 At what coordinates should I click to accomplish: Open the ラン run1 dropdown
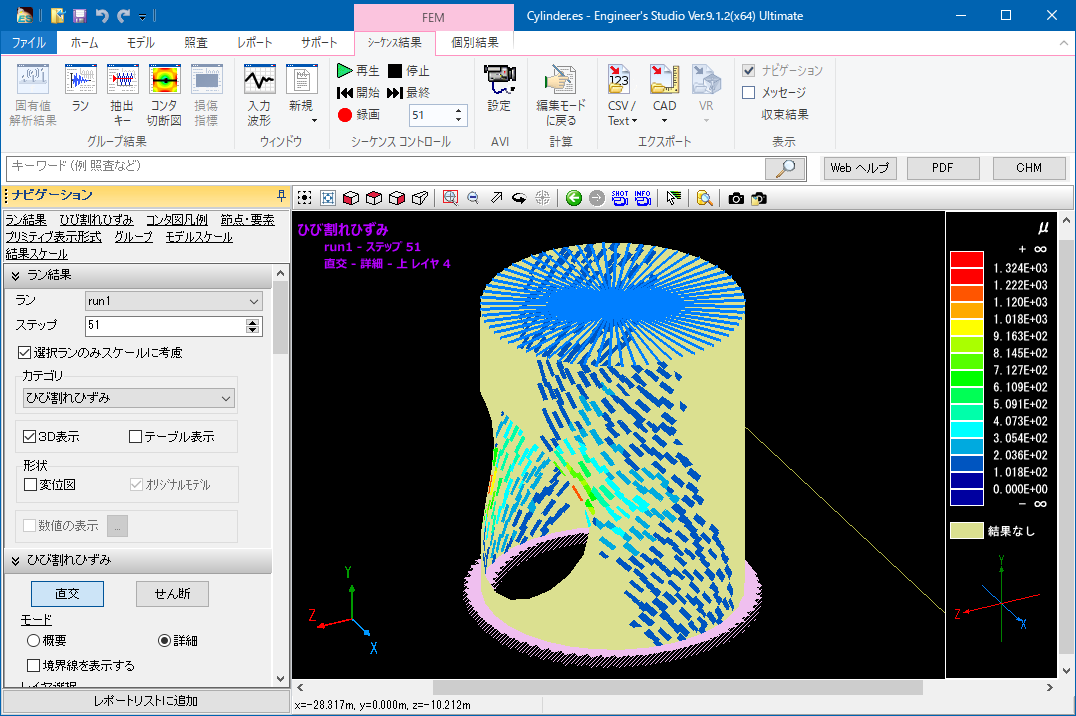coord(173,300)
